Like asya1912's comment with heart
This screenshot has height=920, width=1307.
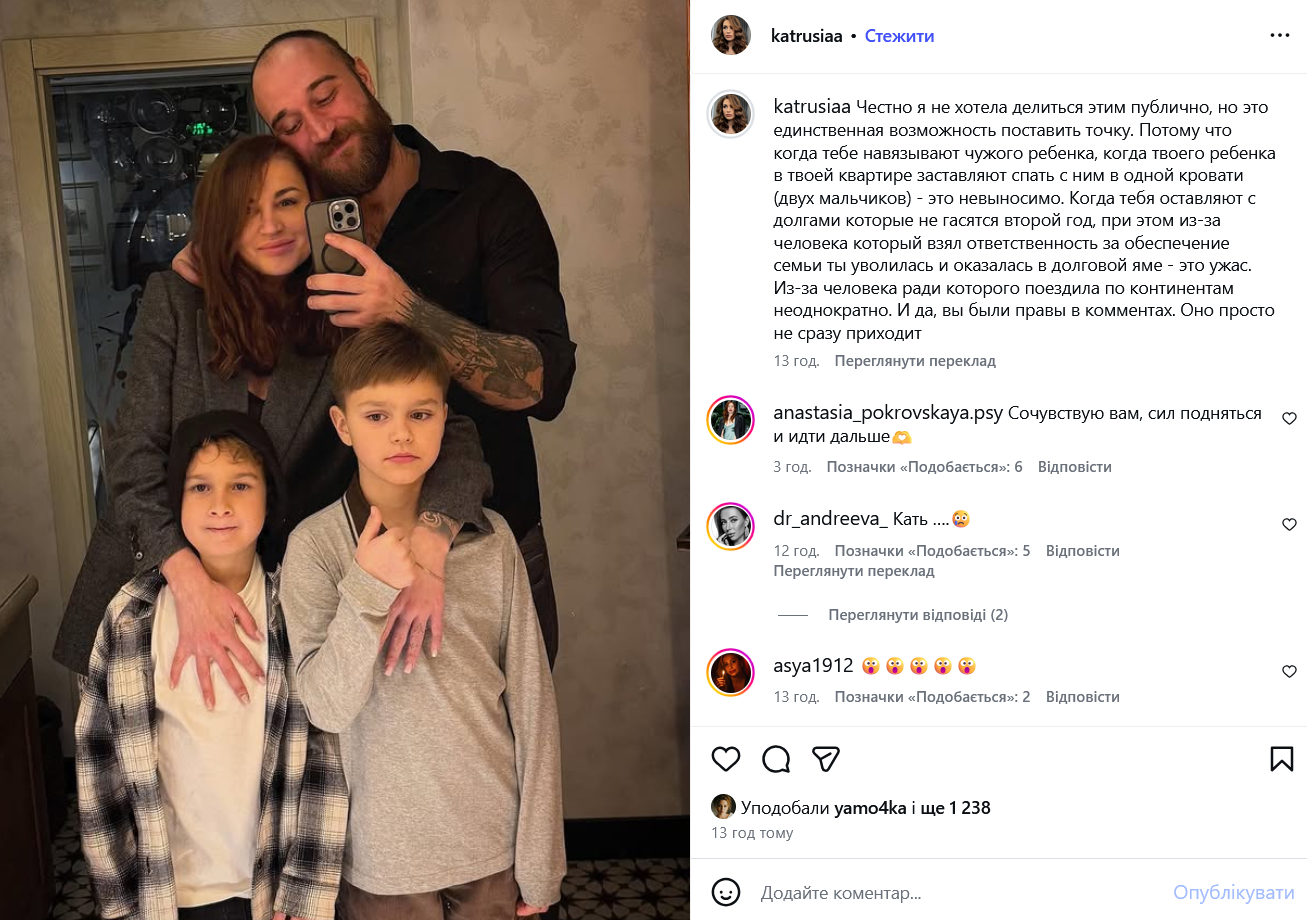point(1289,671)
